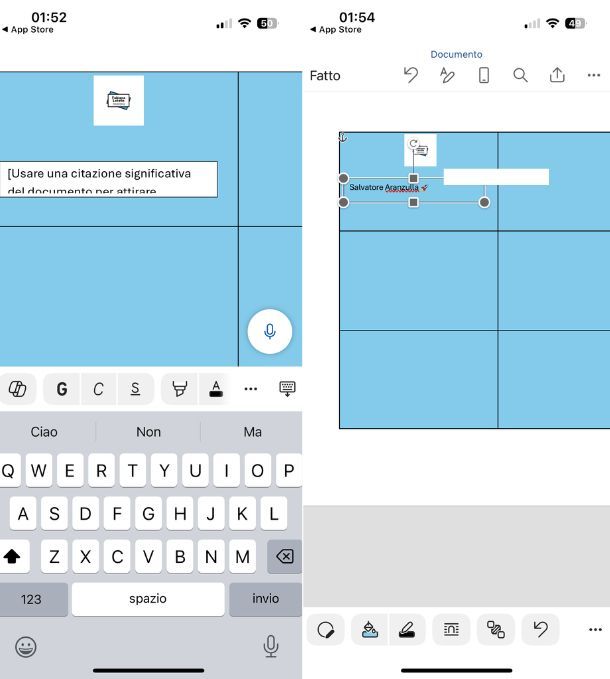Toggle bold formatting (G)
The width and height of the screenshot is (610, 679).
click(x=62, y=388)
